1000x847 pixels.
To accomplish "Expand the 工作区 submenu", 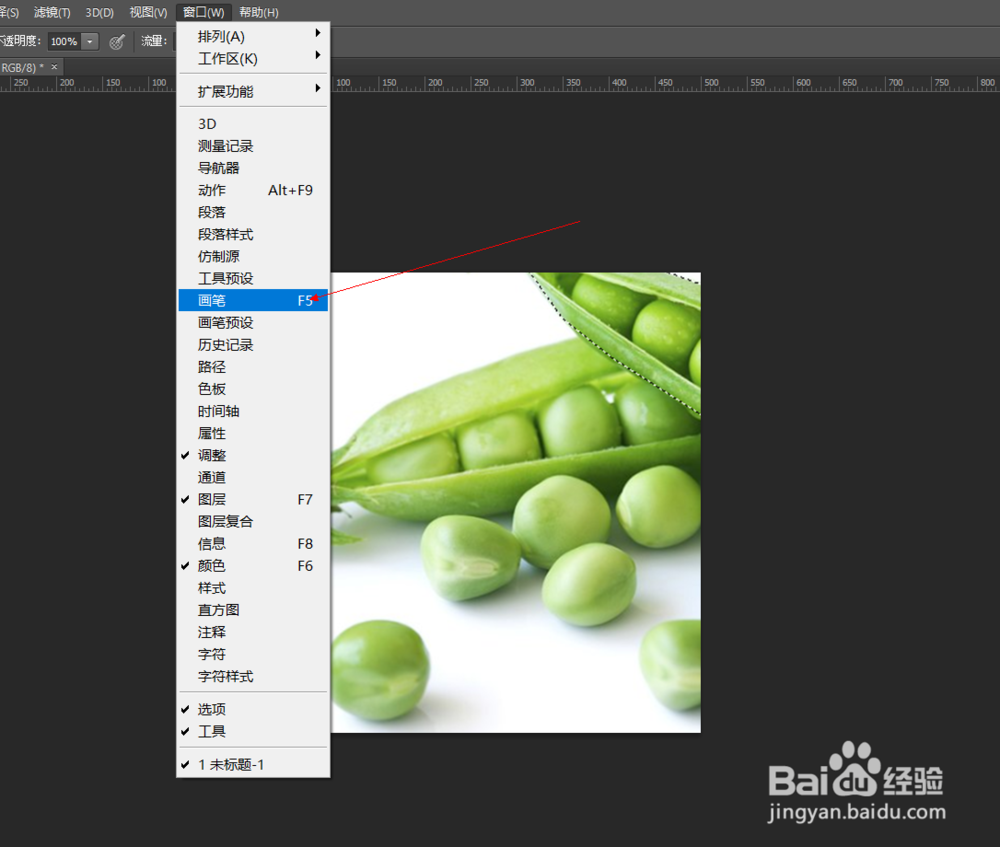I will pyautogui.click(x=250, y=59).
